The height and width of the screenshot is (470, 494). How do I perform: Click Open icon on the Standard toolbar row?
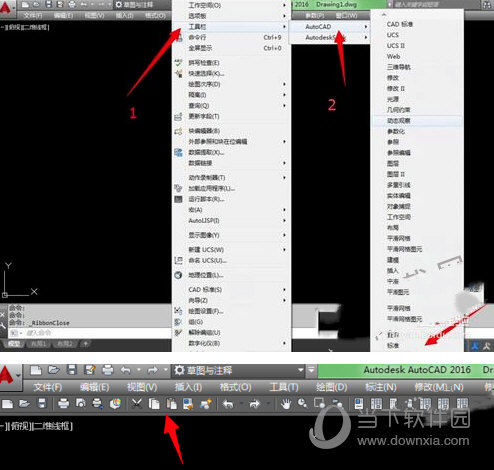tap(24, 404)
